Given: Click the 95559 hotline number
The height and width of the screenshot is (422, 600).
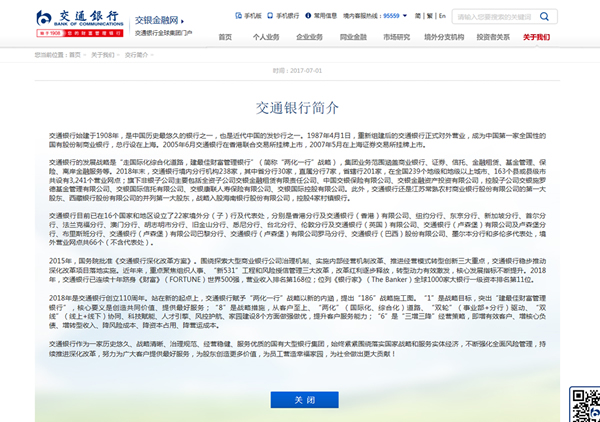Looking at the screenshot, I should pos(391,16).
